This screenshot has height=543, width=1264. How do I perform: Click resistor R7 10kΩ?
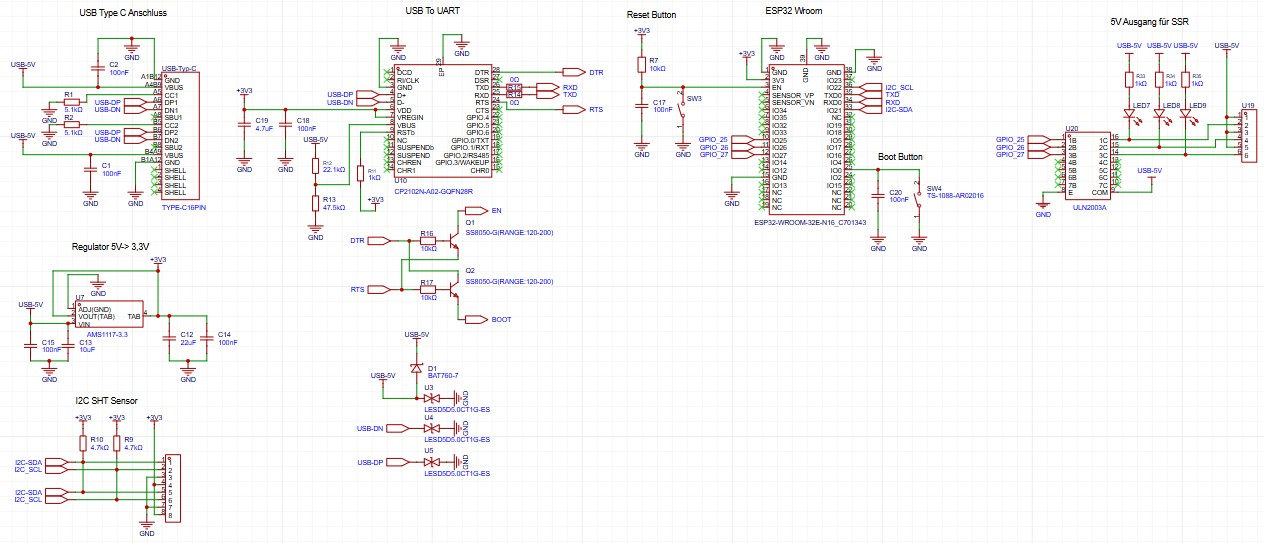pyautogui.click(x=641, y=66)
